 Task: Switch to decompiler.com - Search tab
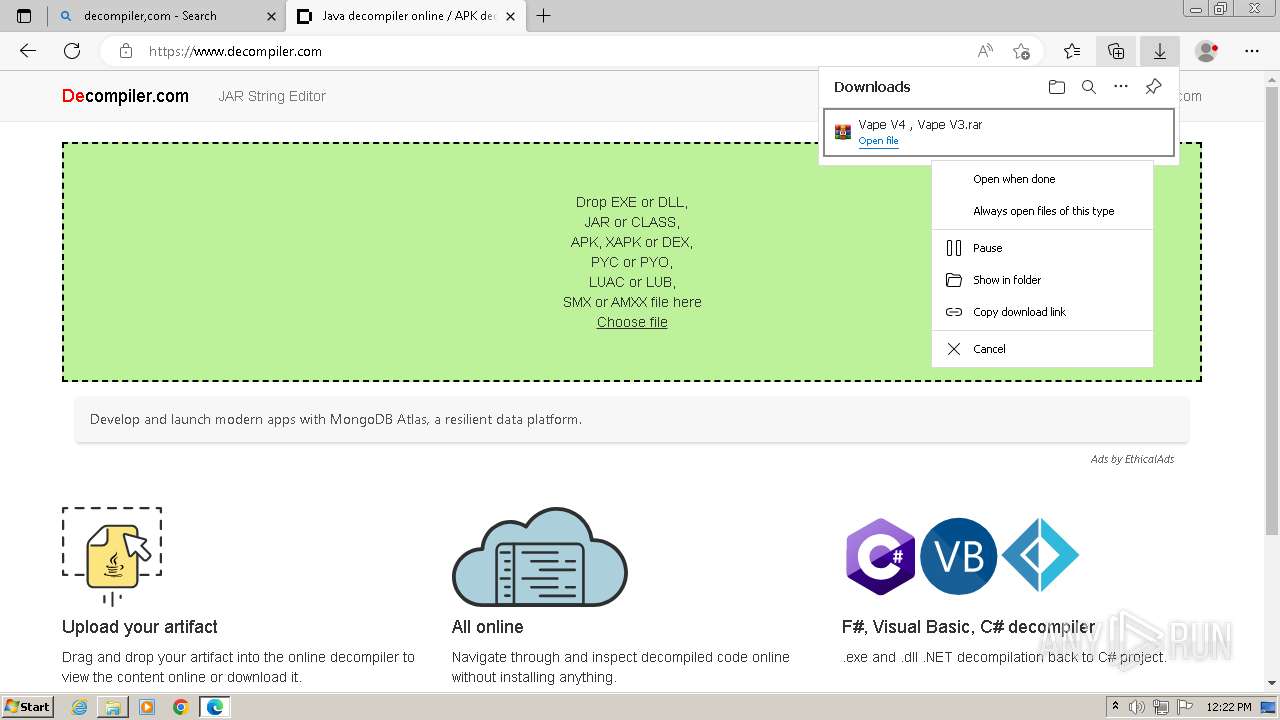coord(167,16)
